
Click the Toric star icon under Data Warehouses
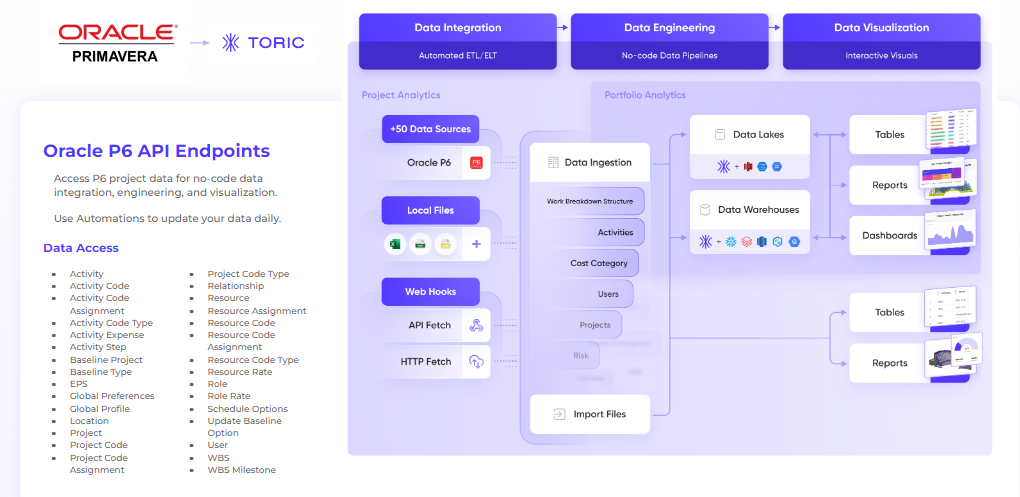point(706,242)
